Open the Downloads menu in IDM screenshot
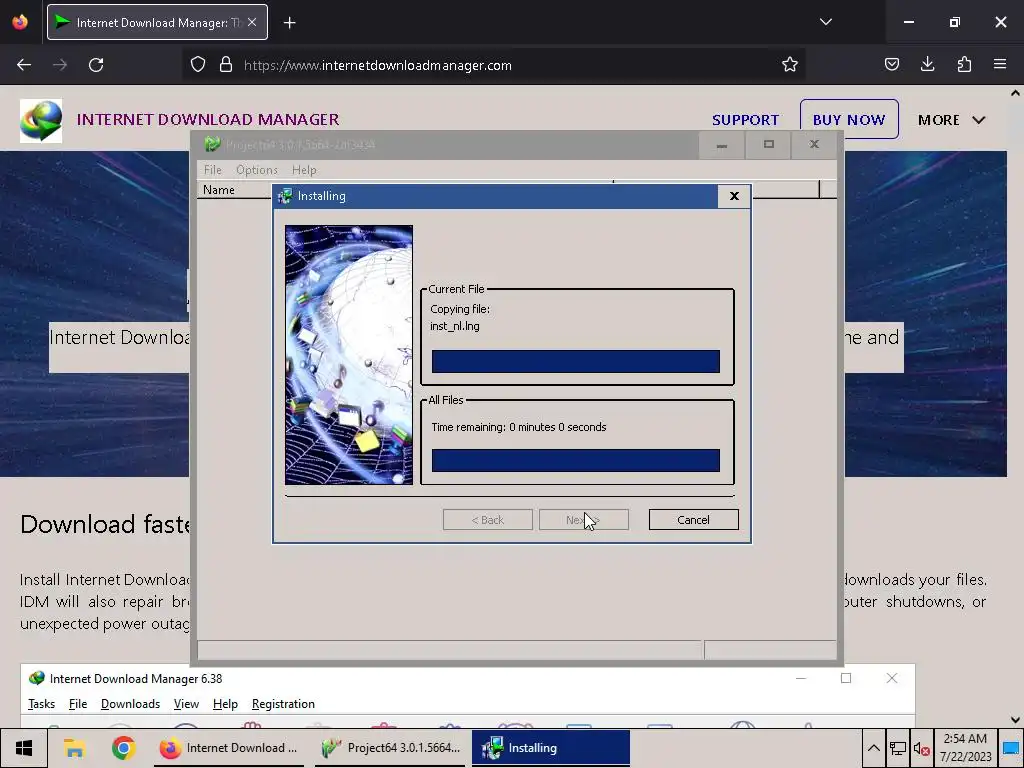This screenshot has width=1024, height=768. coord(131,704)
